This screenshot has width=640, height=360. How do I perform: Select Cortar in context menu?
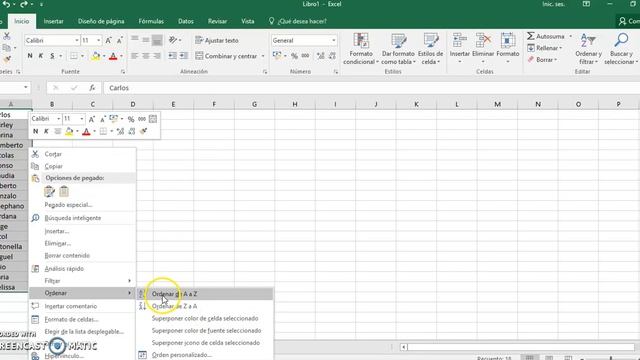pyautogui.click(x=83, y=154)
